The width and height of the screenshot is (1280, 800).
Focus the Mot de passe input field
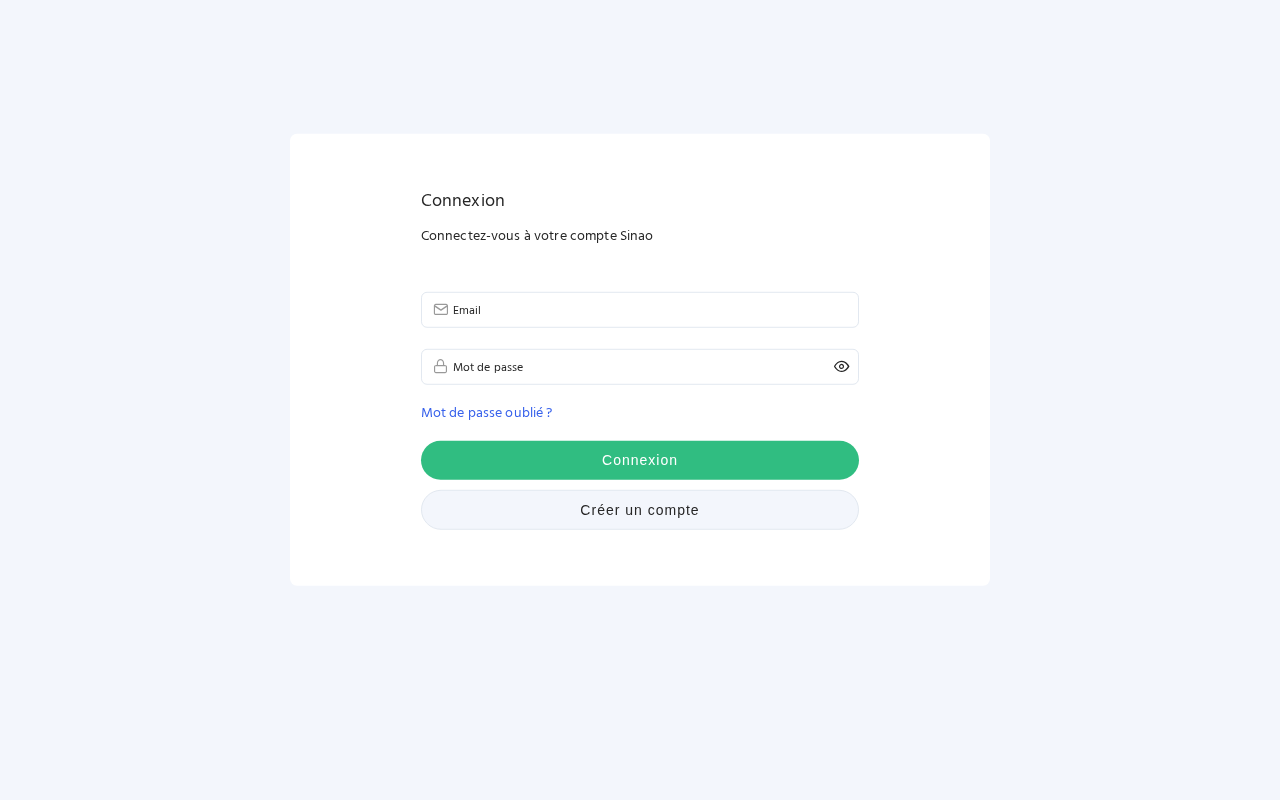[x=640, y=367]
